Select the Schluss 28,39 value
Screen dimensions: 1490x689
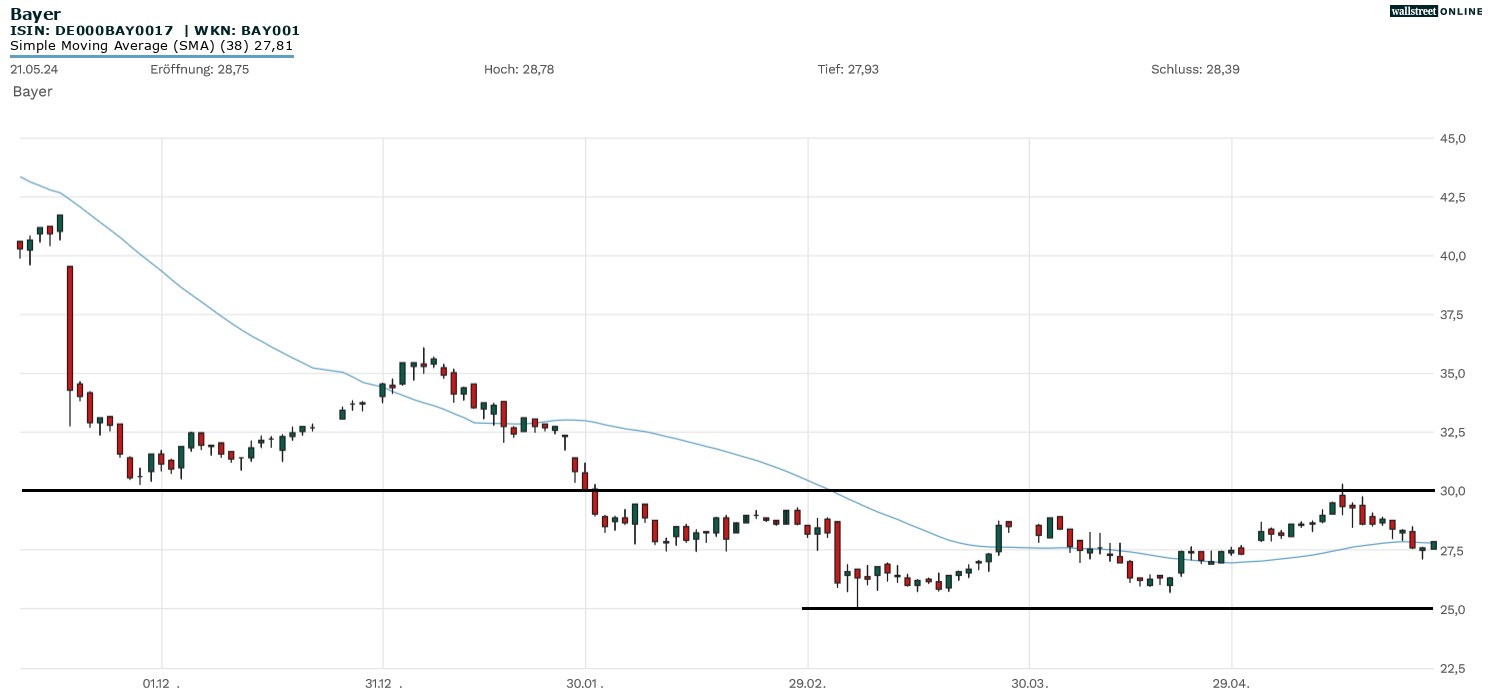click(1195, 69)
